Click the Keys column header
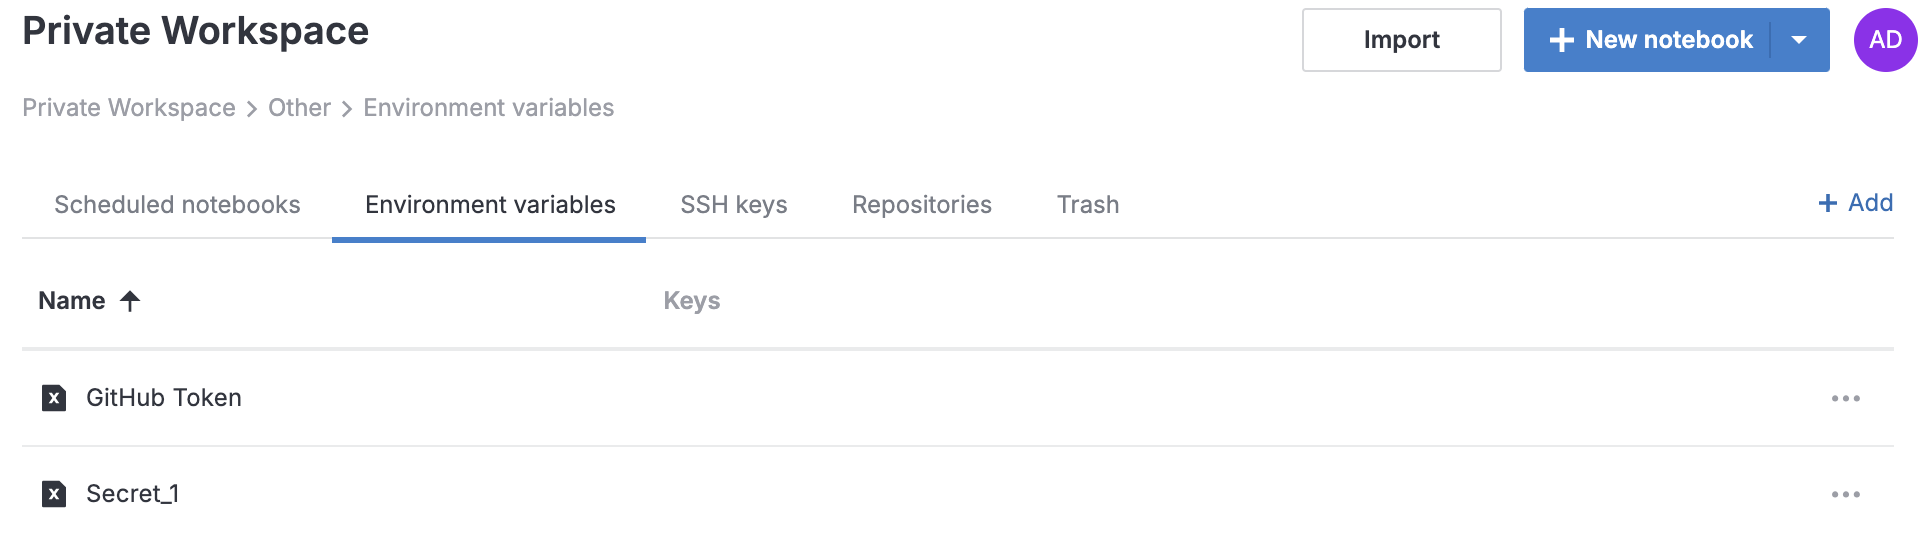The image size is (1932, 536). [x=692, y=301]
